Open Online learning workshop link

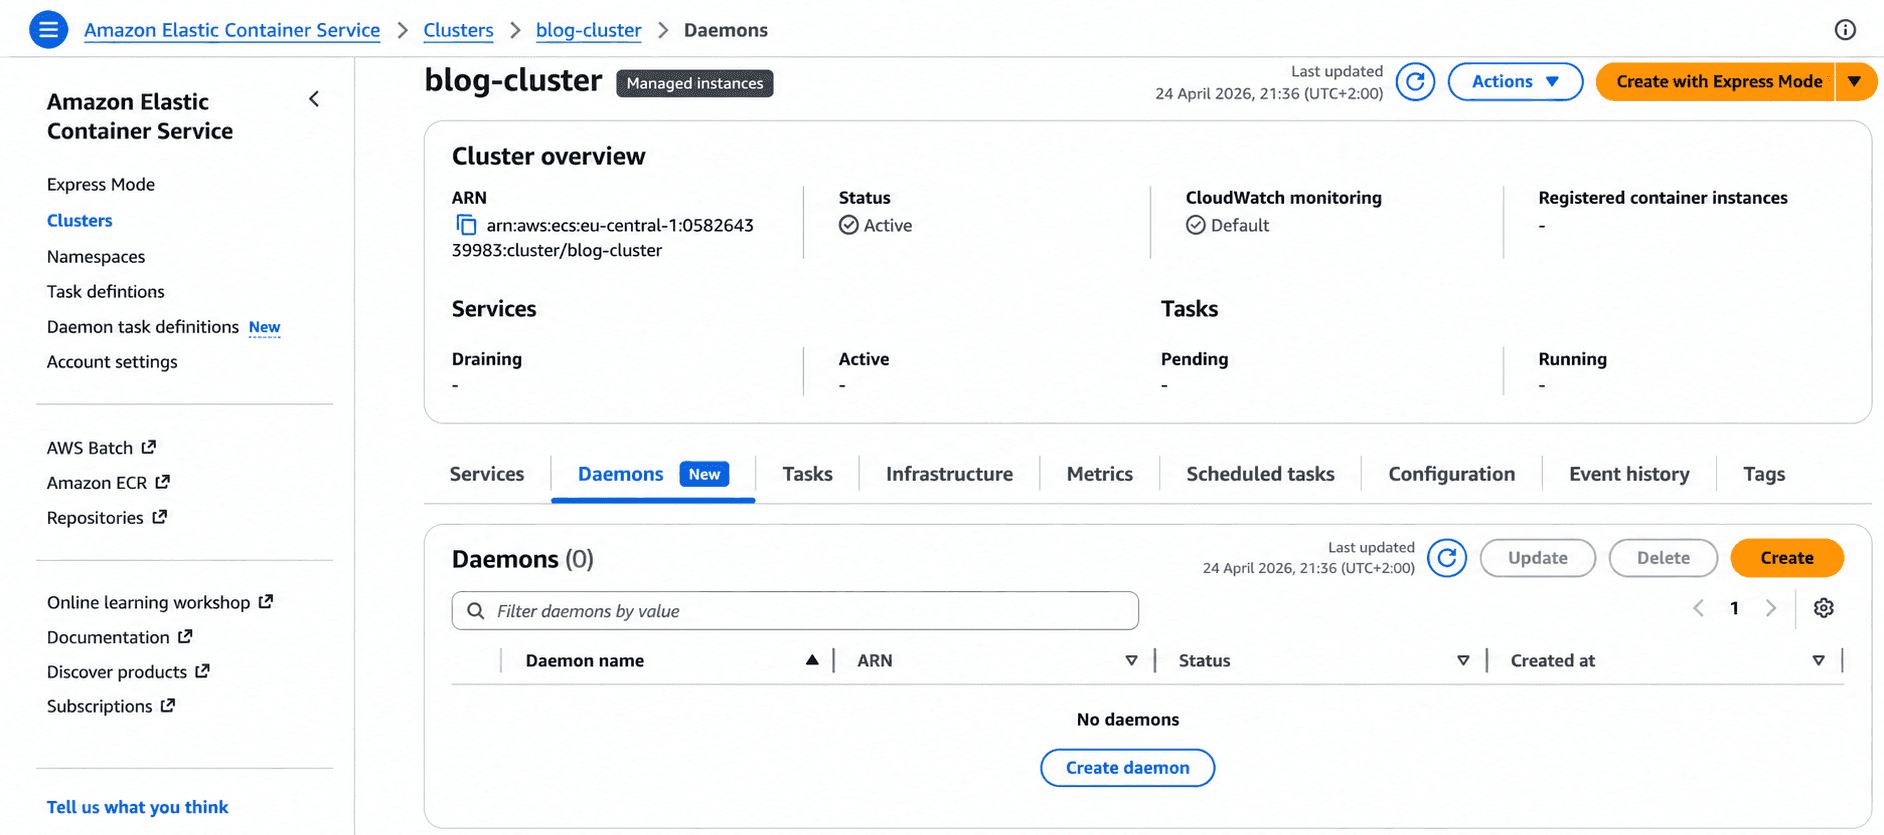(x=160, y=602)
